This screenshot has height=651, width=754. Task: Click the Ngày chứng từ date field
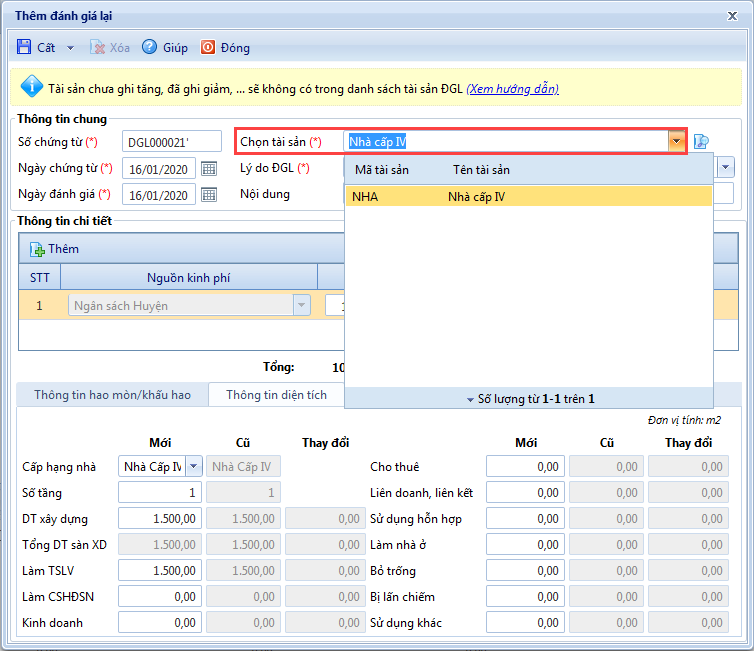(159, 169)
